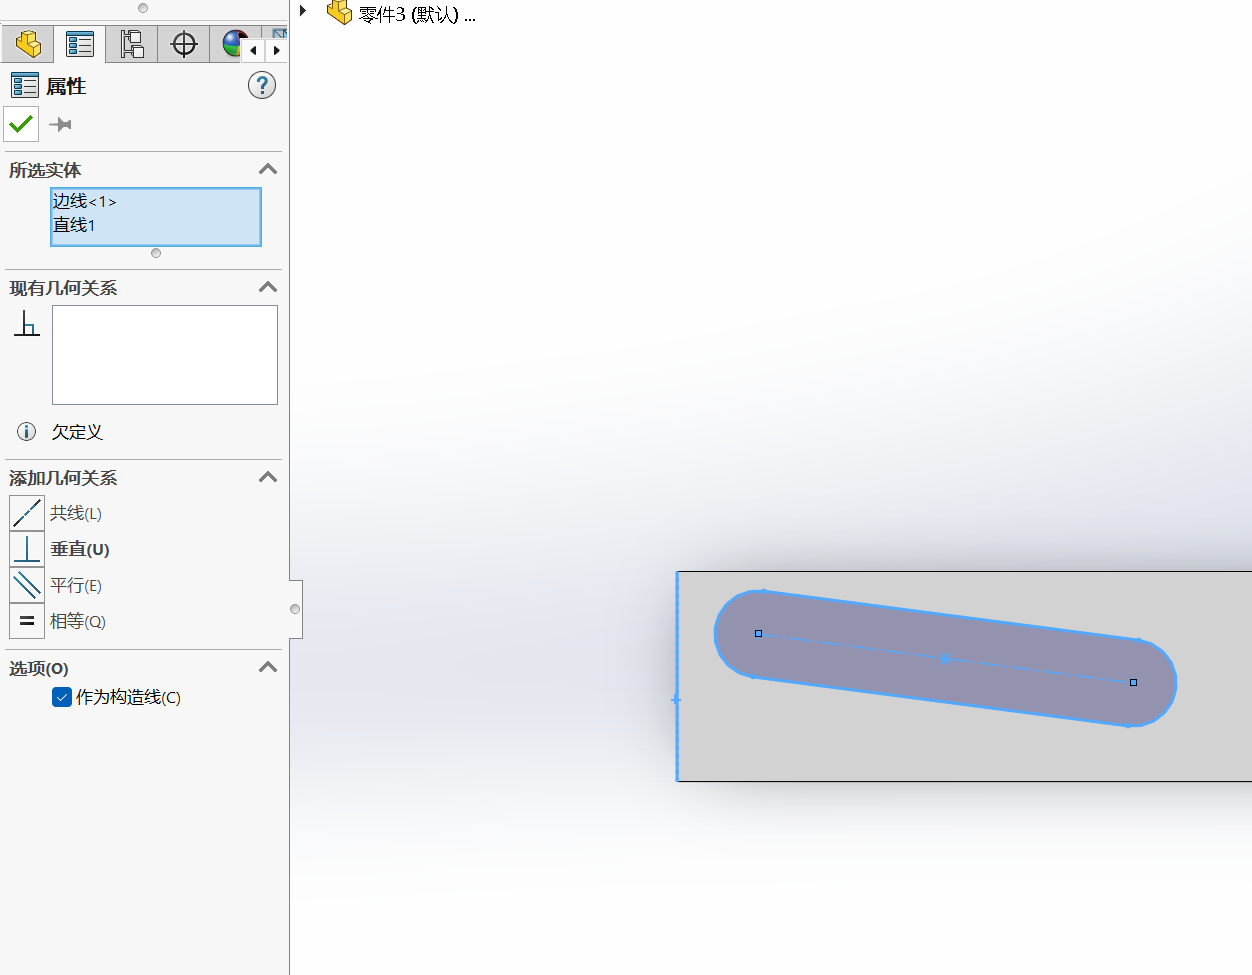Open the ConfigurationManager tab

pyautogui.click(x=132, y=44)
